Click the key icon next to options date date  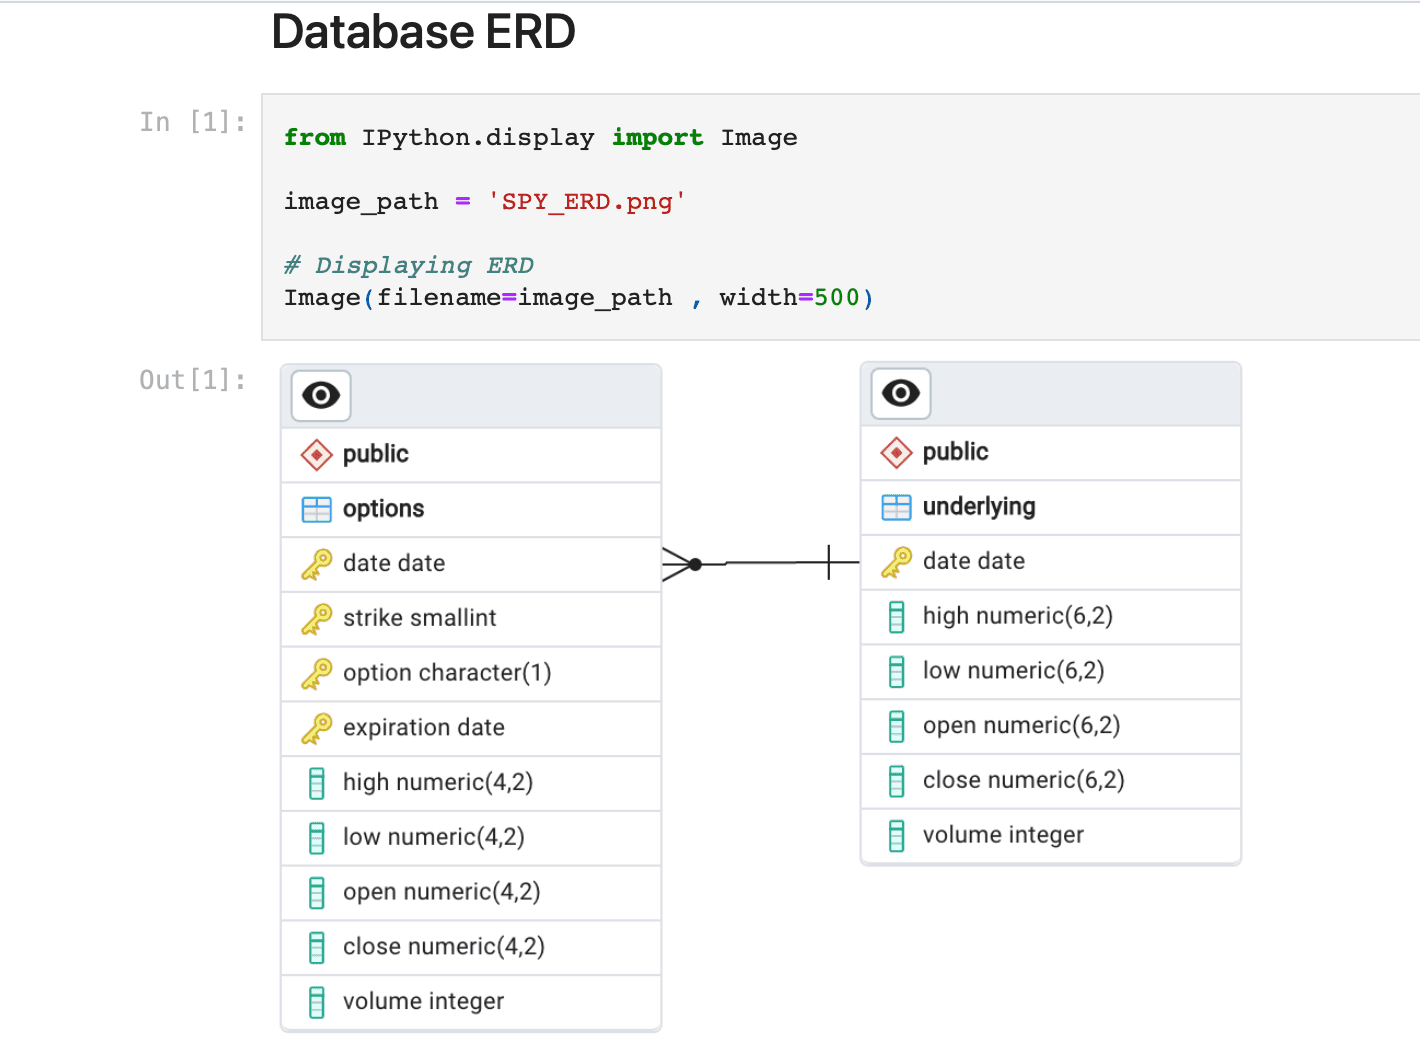tap(317, 564)
